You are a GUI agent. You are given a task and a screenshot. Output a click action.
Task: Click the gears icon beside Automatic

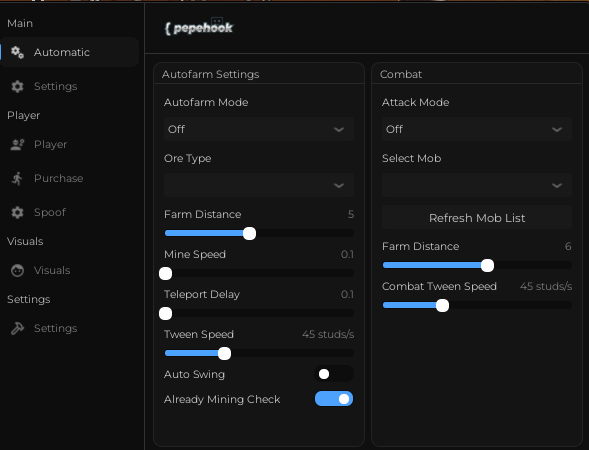click(17, 52)
